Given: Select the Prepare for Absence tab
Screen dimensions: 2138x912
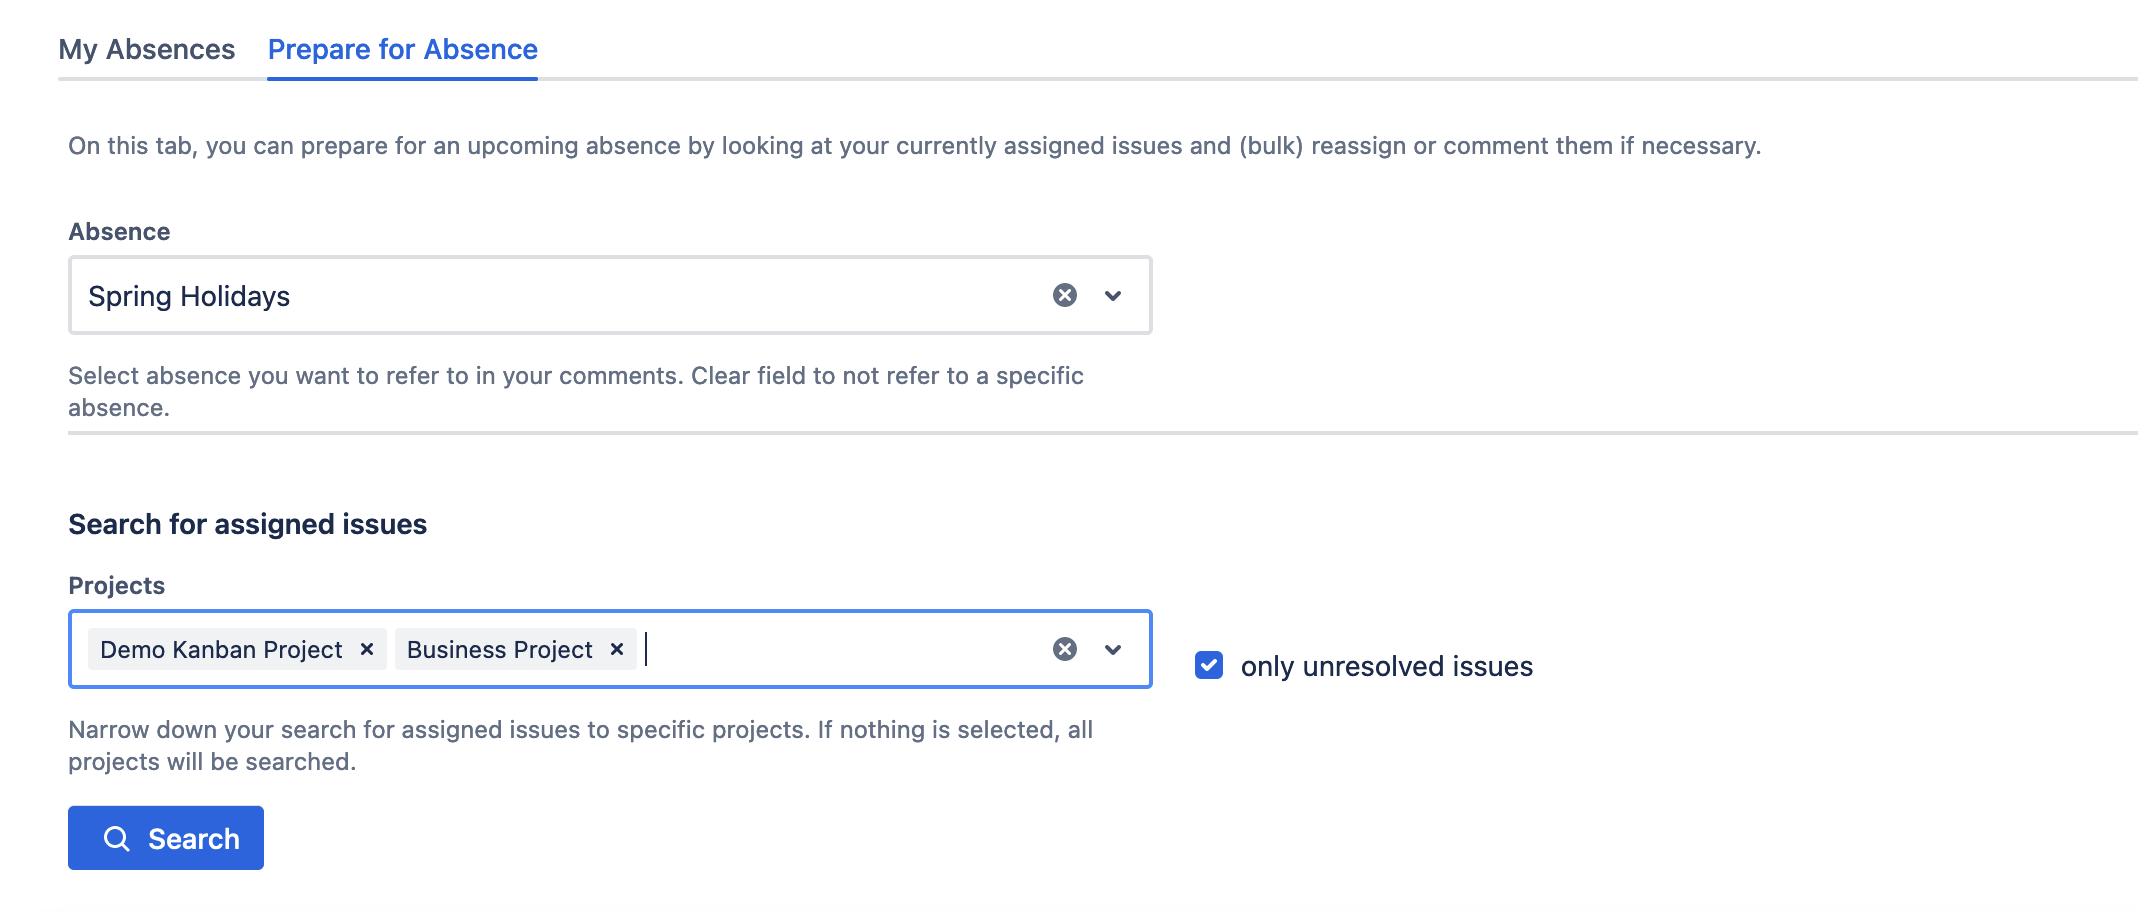Looking at the screenshot, I should click(x=402, y=49).
